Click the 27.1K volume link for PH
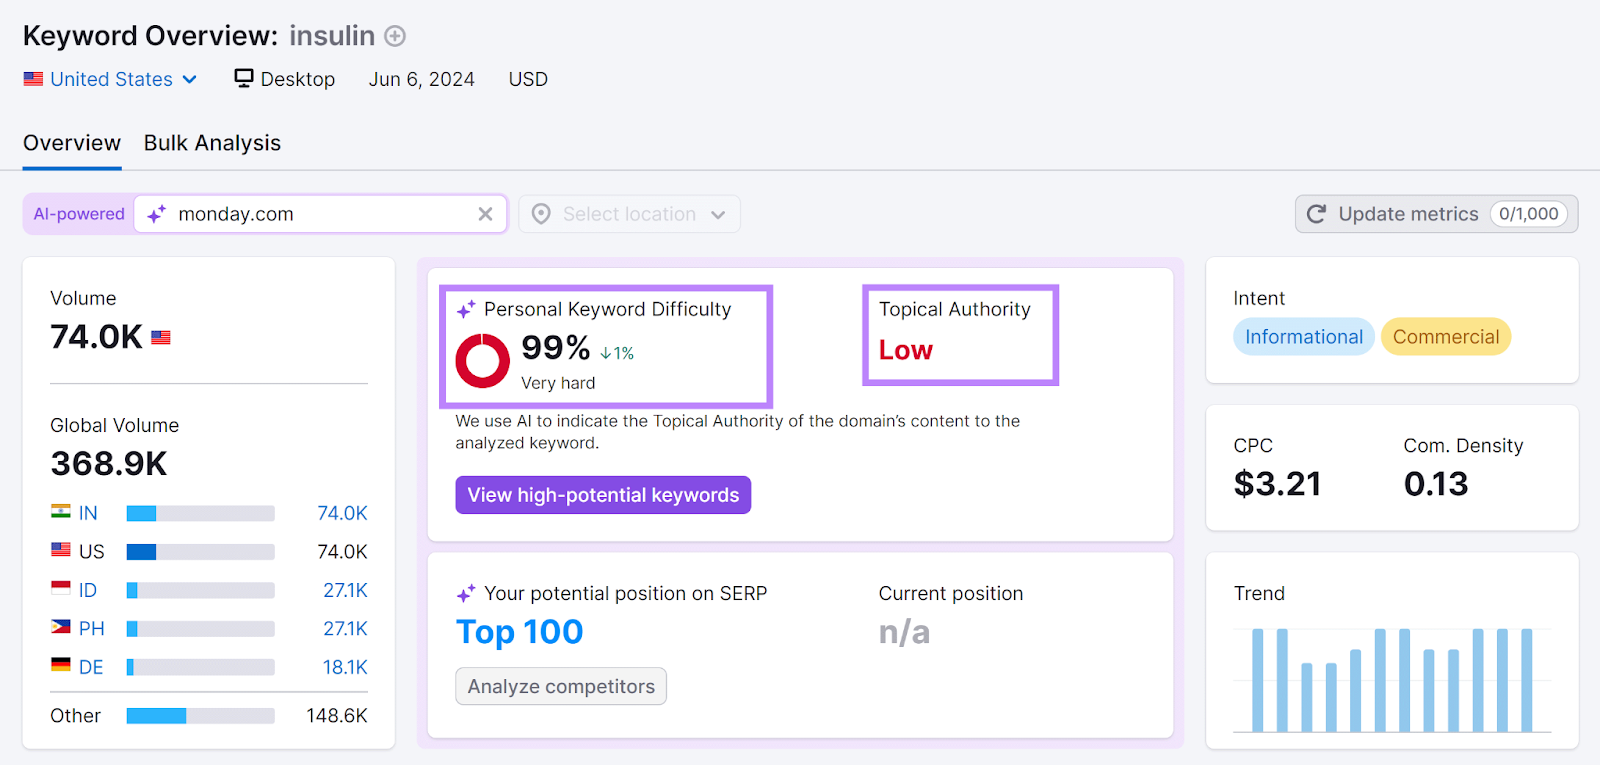The image size is (1600, 765). tap(345, 629)
